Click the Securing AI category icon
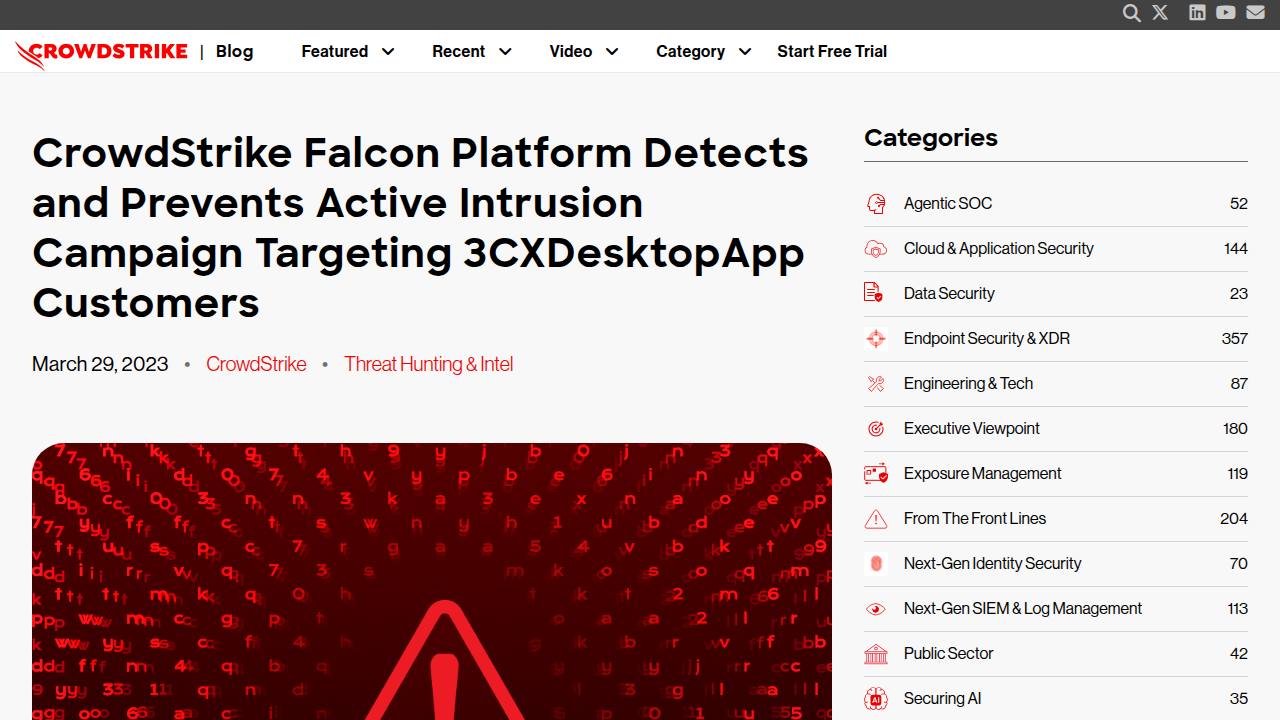Viewport: 1280px width, 720px height. coord(876,699)
